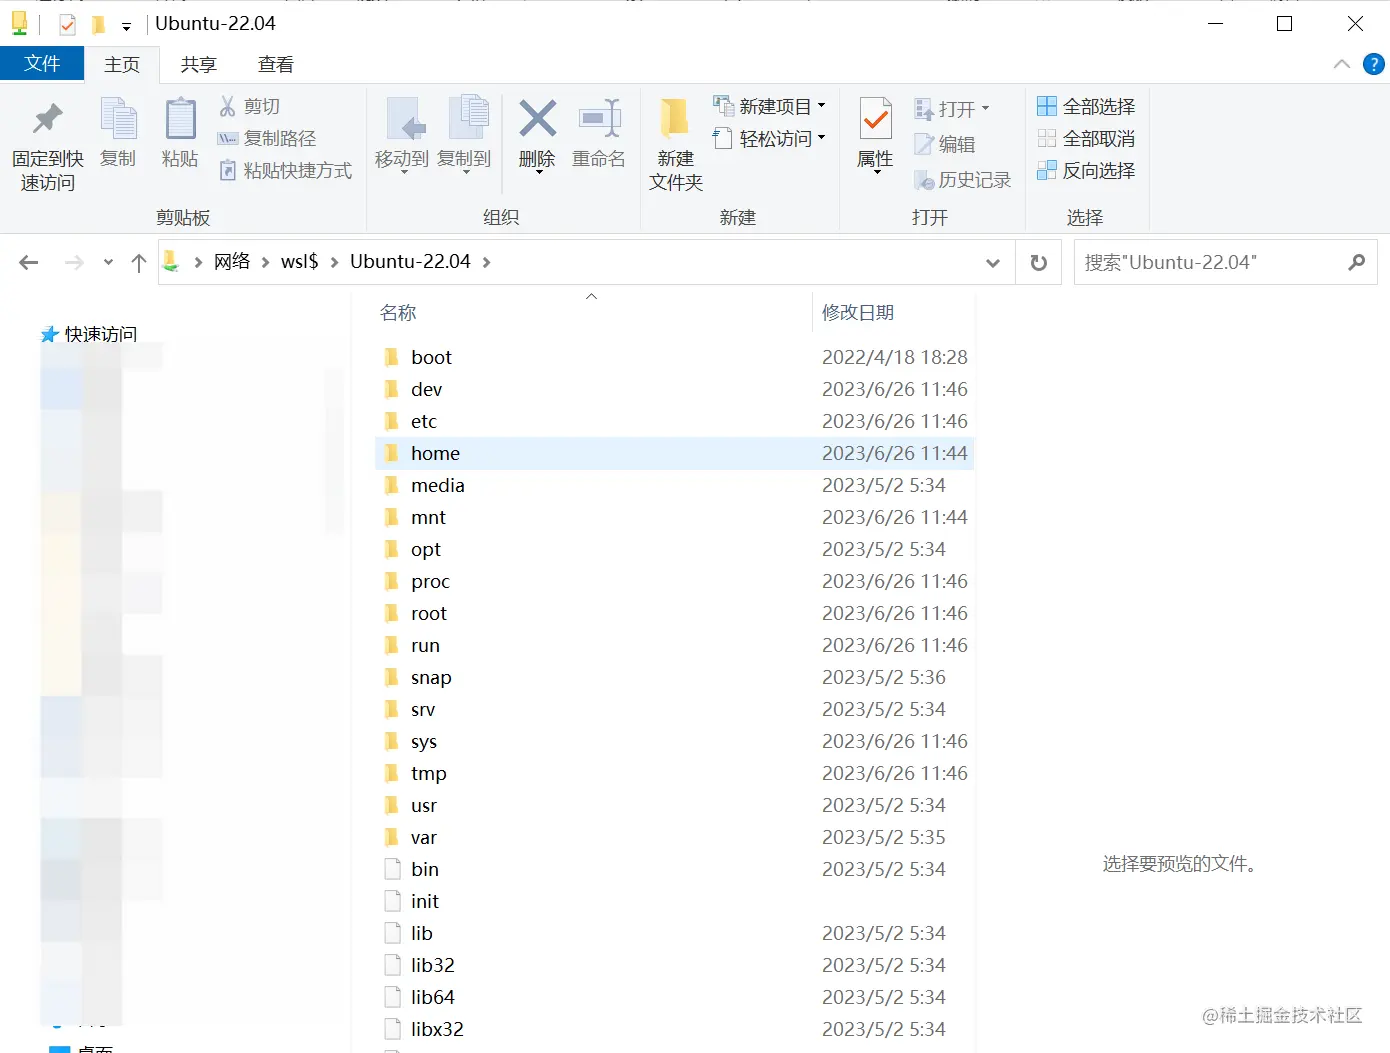Screen dimensions: 1390x1053
Task: Select Paste Shortcut (粘贴快捷方式)
Action: point(286,170)
